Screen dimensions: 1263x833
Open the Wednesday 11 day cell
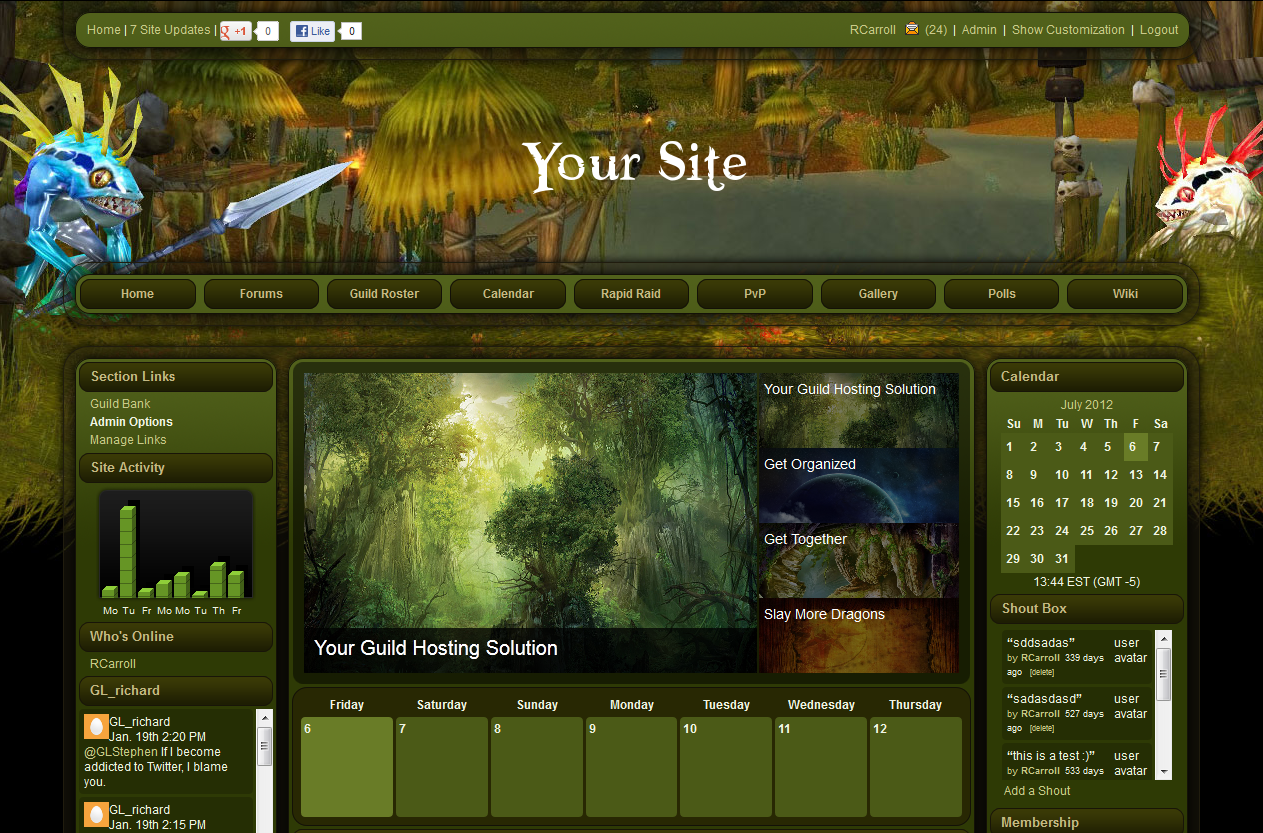[x=821, y=766]
